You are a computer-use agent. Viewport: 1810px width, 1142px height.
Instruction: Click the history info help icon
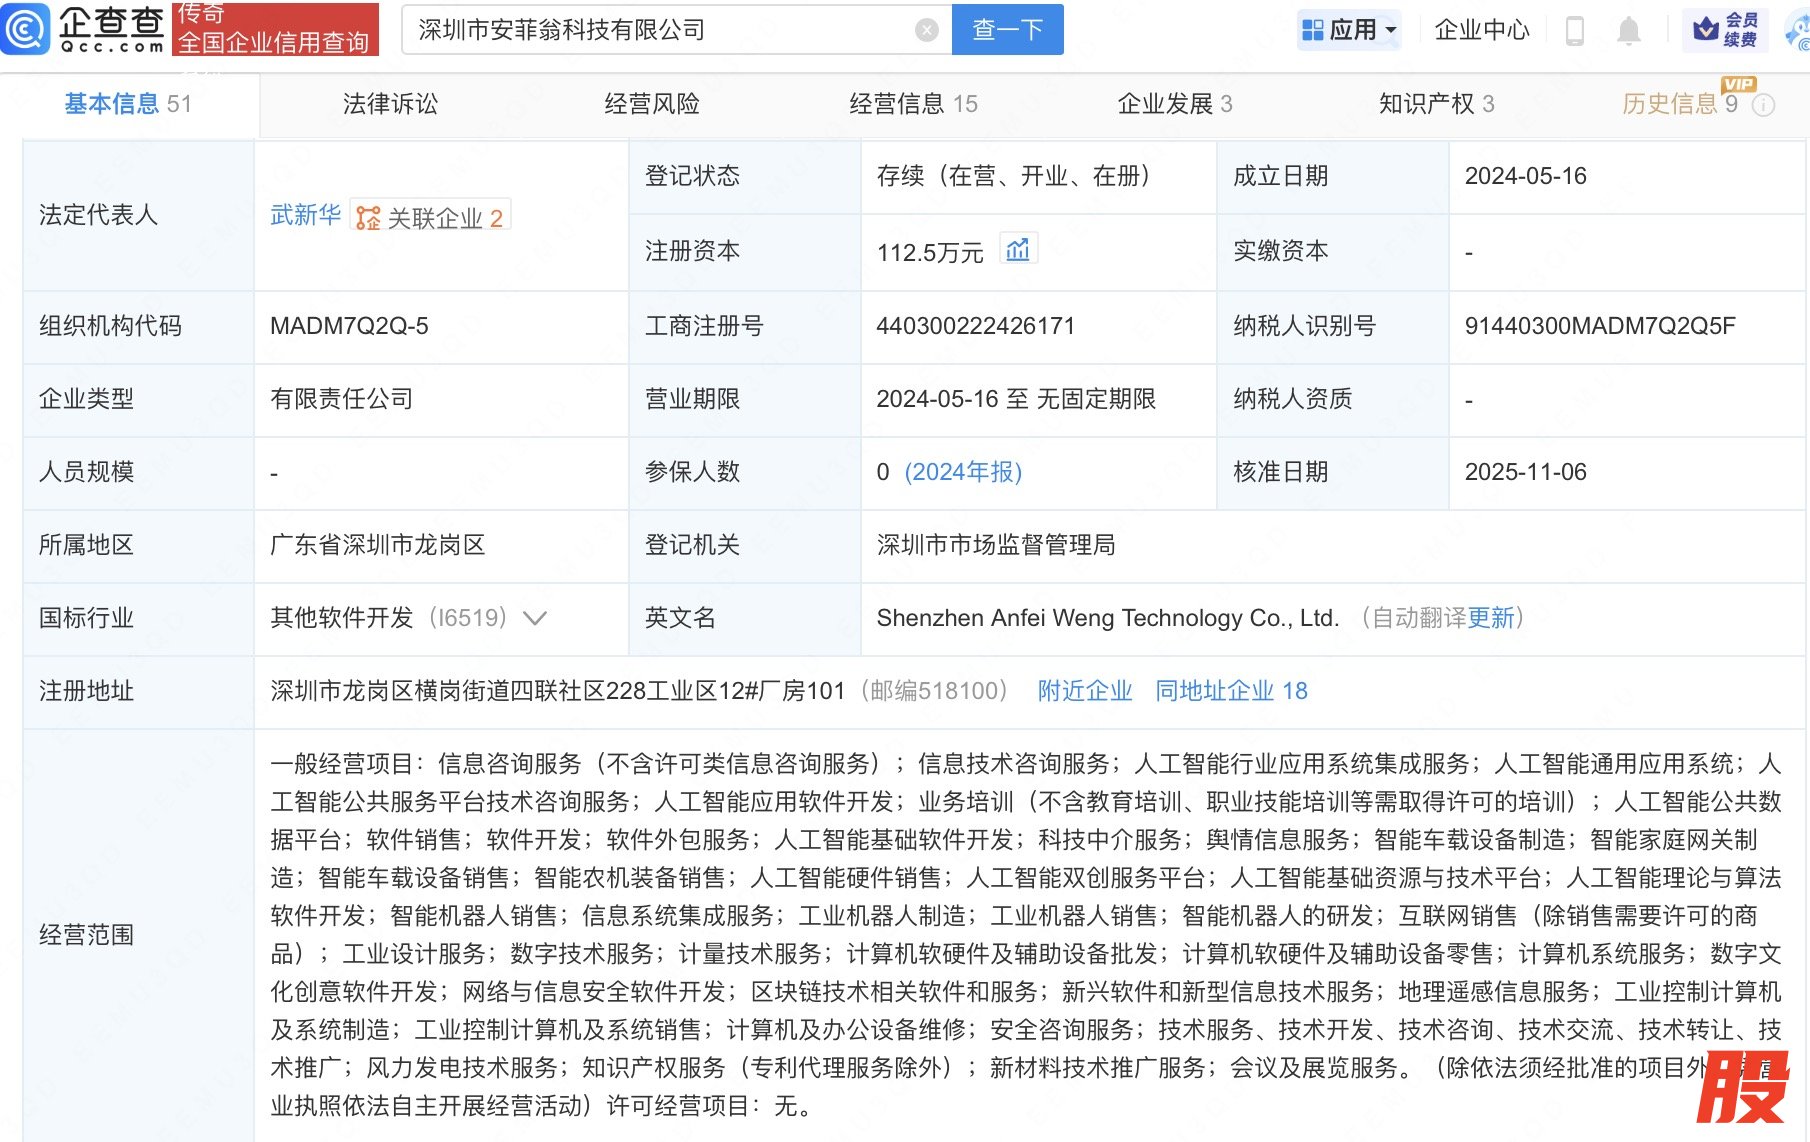point(1764,105)
